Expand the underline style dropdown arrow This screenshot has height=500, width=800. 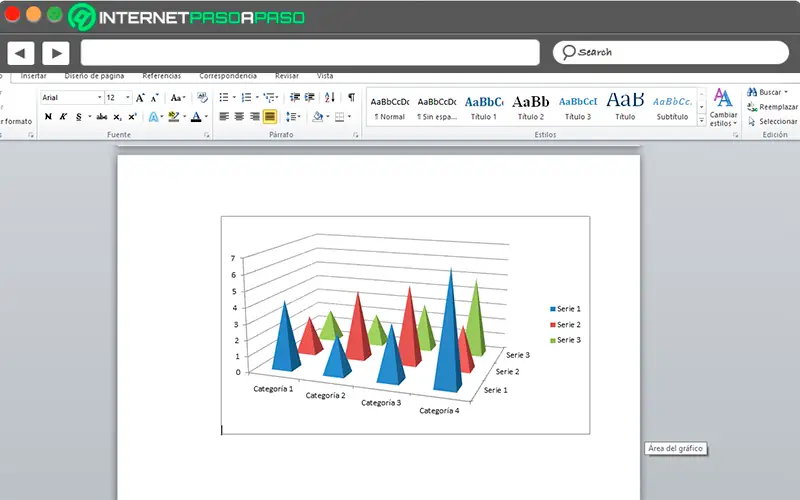[90, 117]
